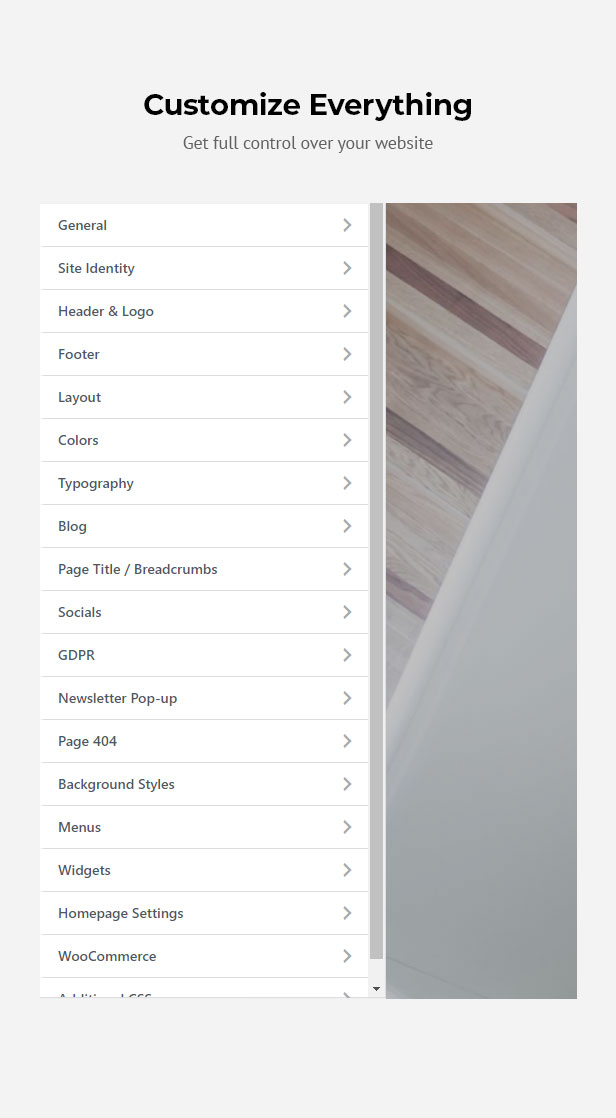
Task: Click the Newsletter Pop-up arrow icon
Action: point(347,698)
